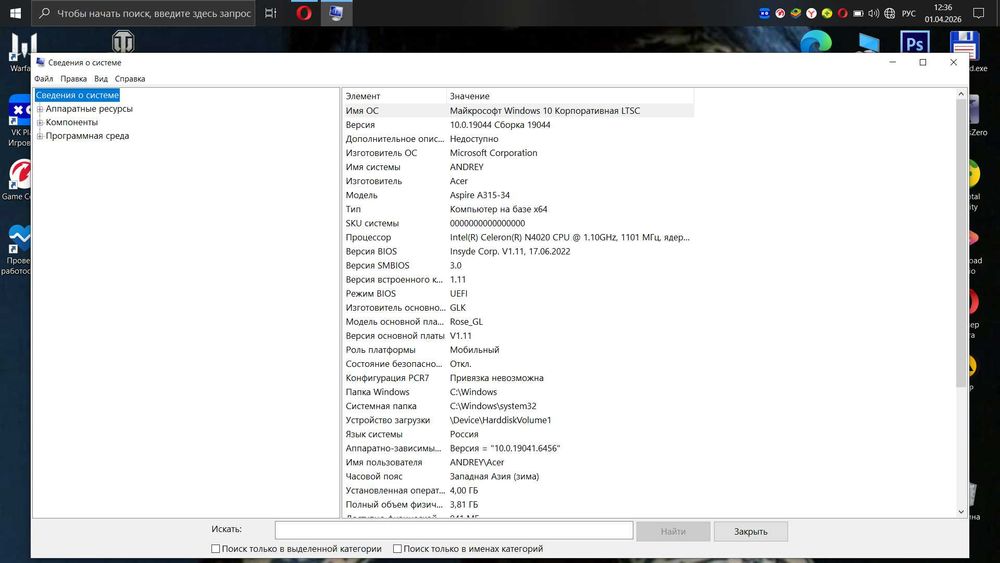Select the Имя ОС row
Image resolution: width=1000 pixels, height=563 pixels.
[518, 110]
